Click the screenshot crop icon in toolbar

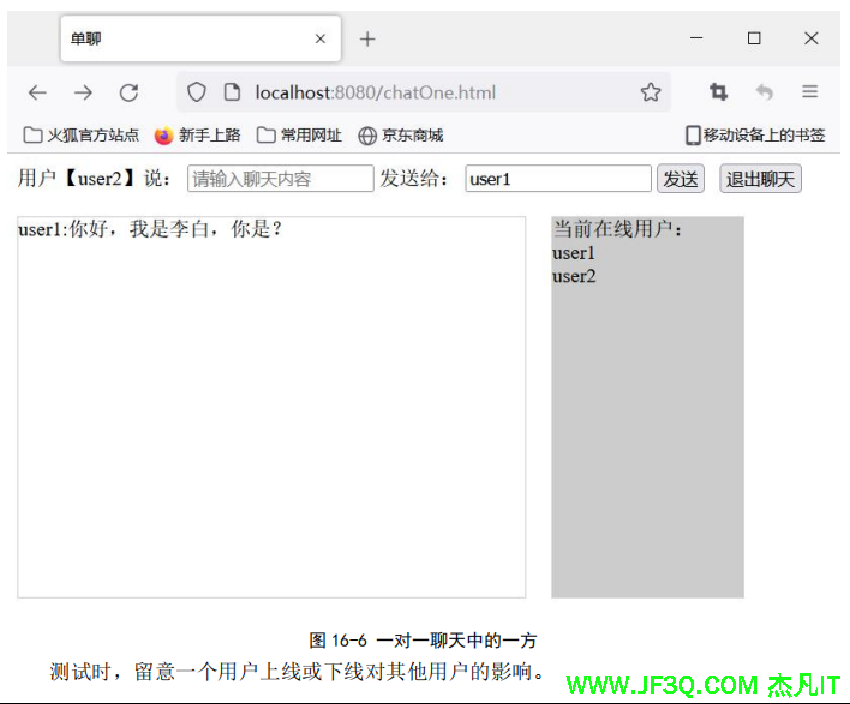point(718,93)
